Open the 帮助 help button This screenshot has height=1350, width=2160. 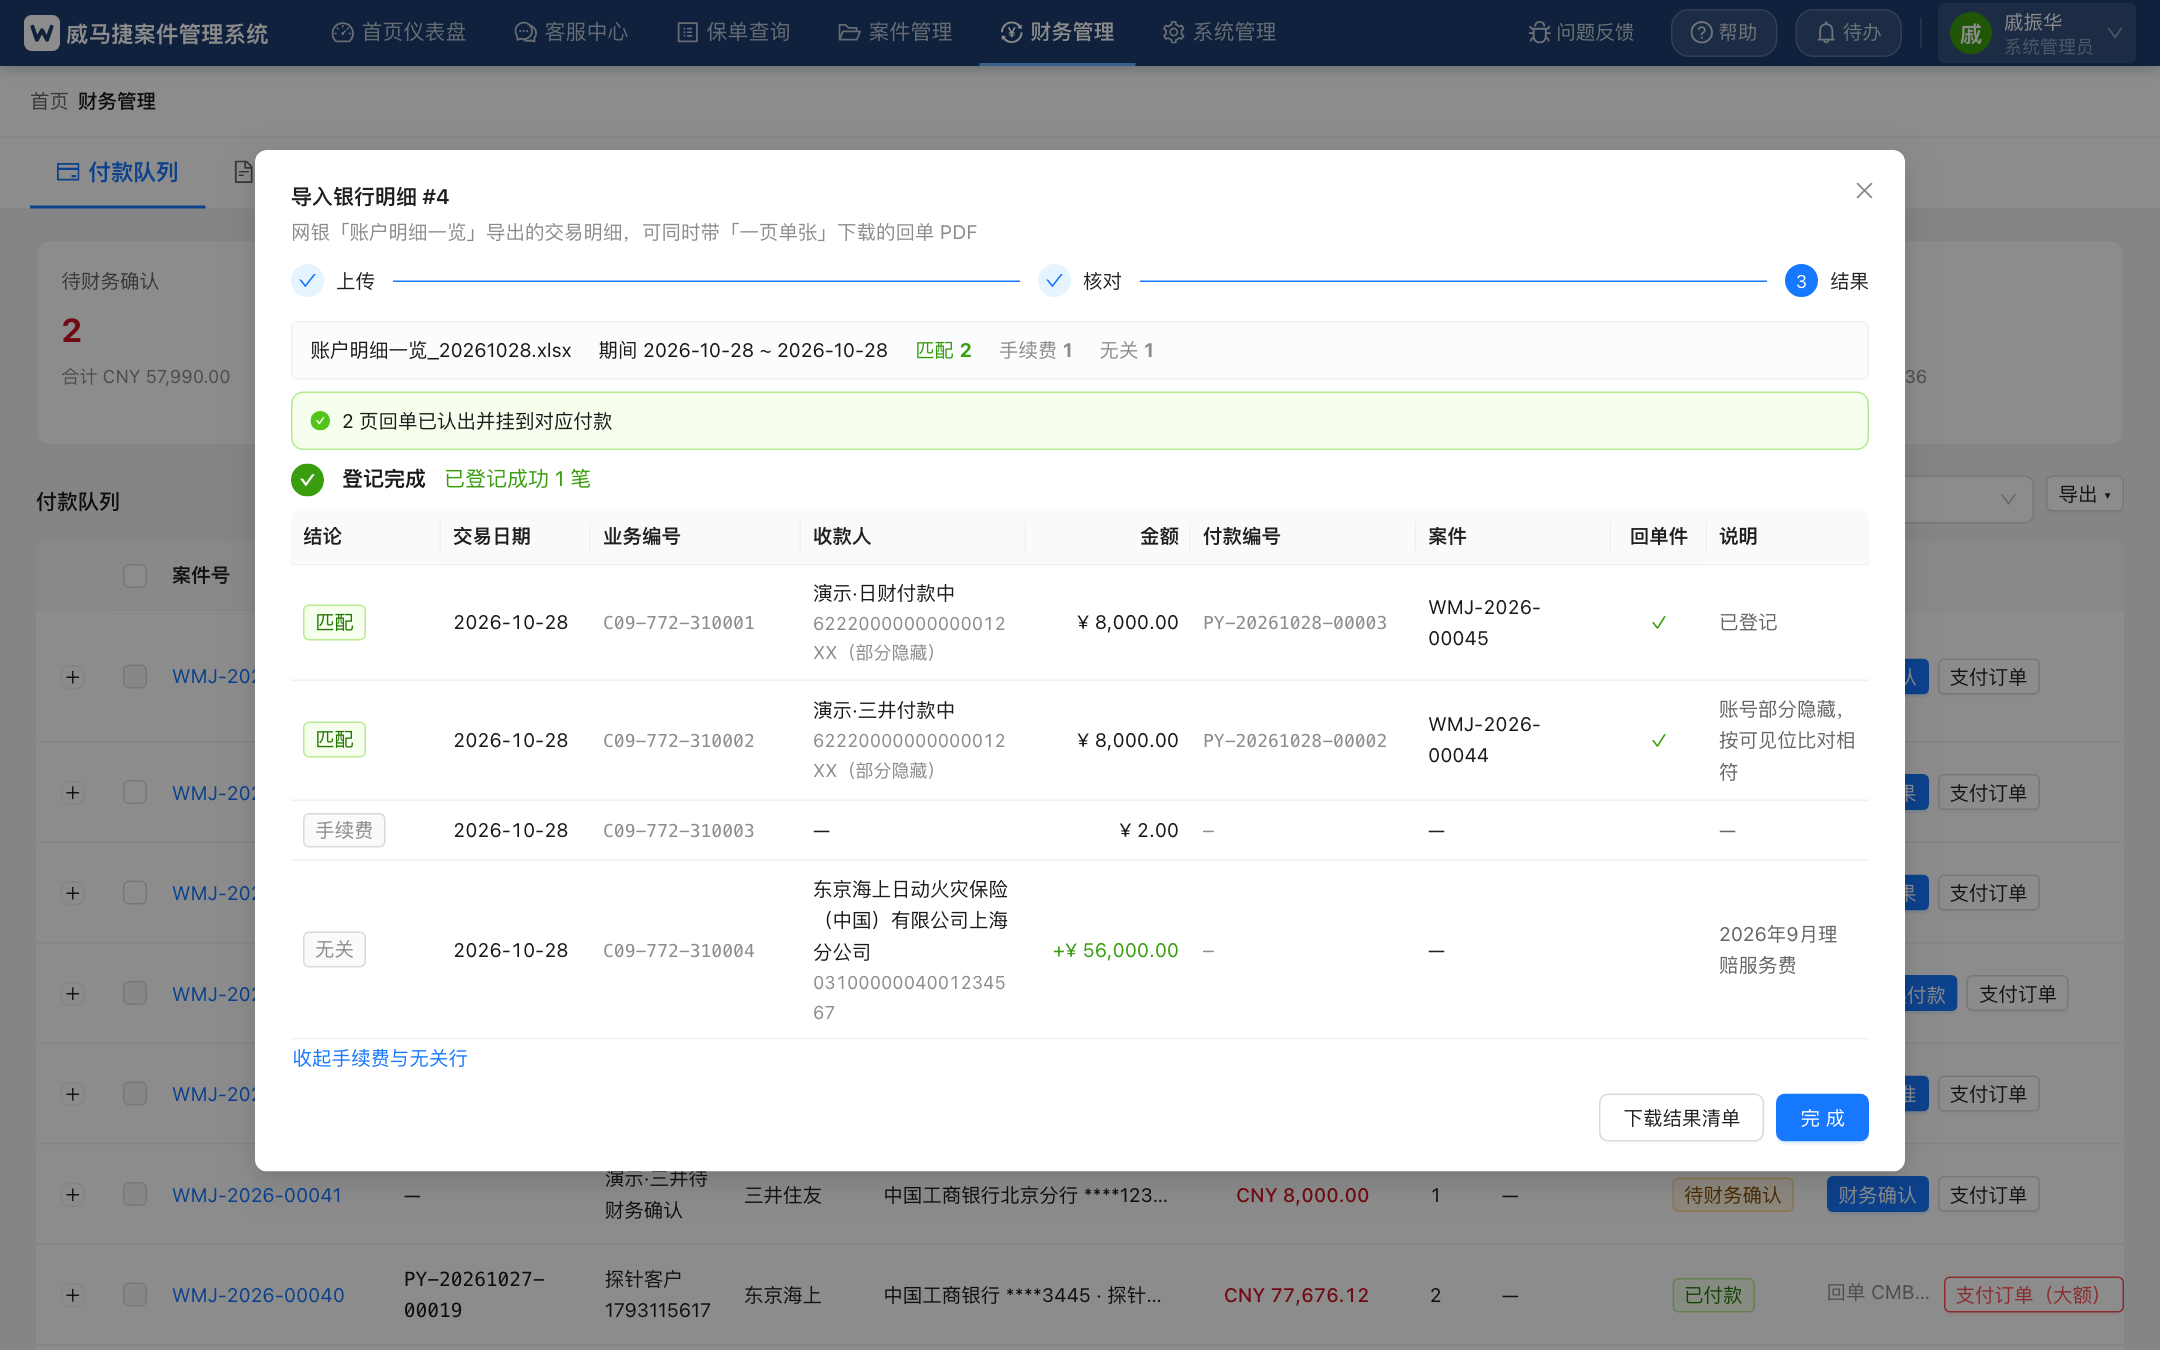1724,33
